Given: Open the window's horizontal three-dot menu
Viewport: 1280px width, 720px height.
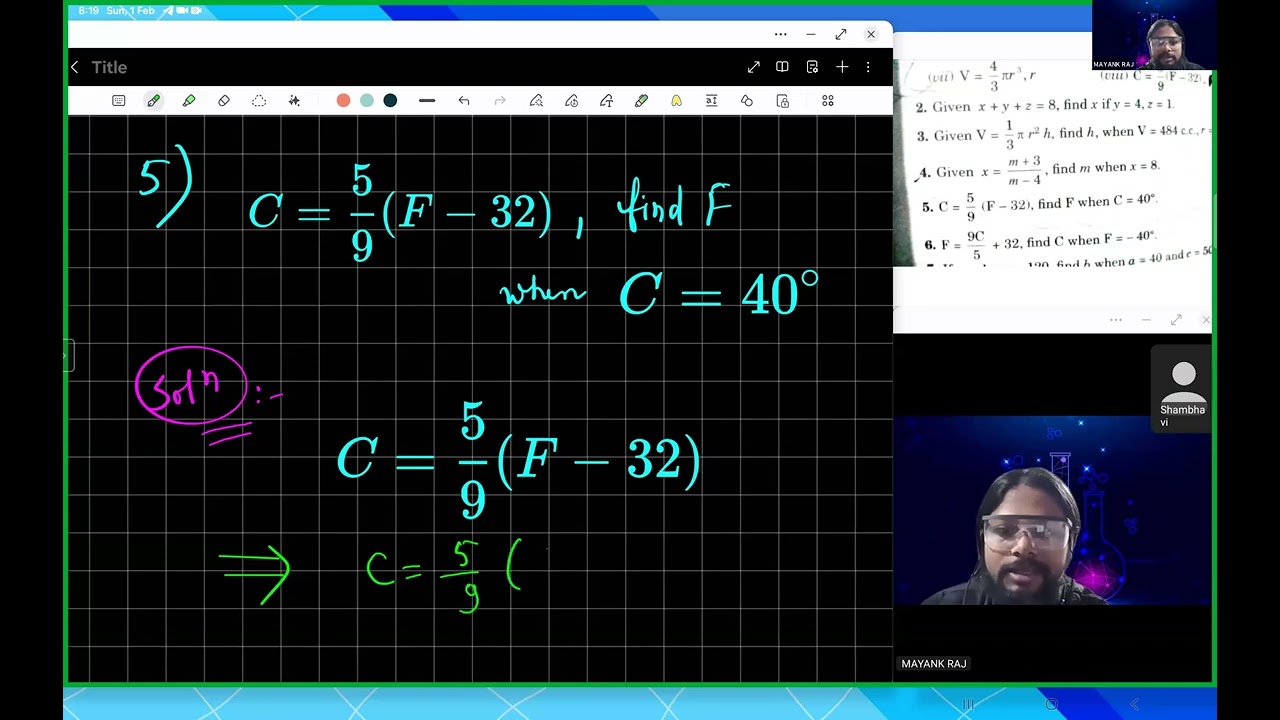Looking at the screenshot, I should [x=780, y=34].
